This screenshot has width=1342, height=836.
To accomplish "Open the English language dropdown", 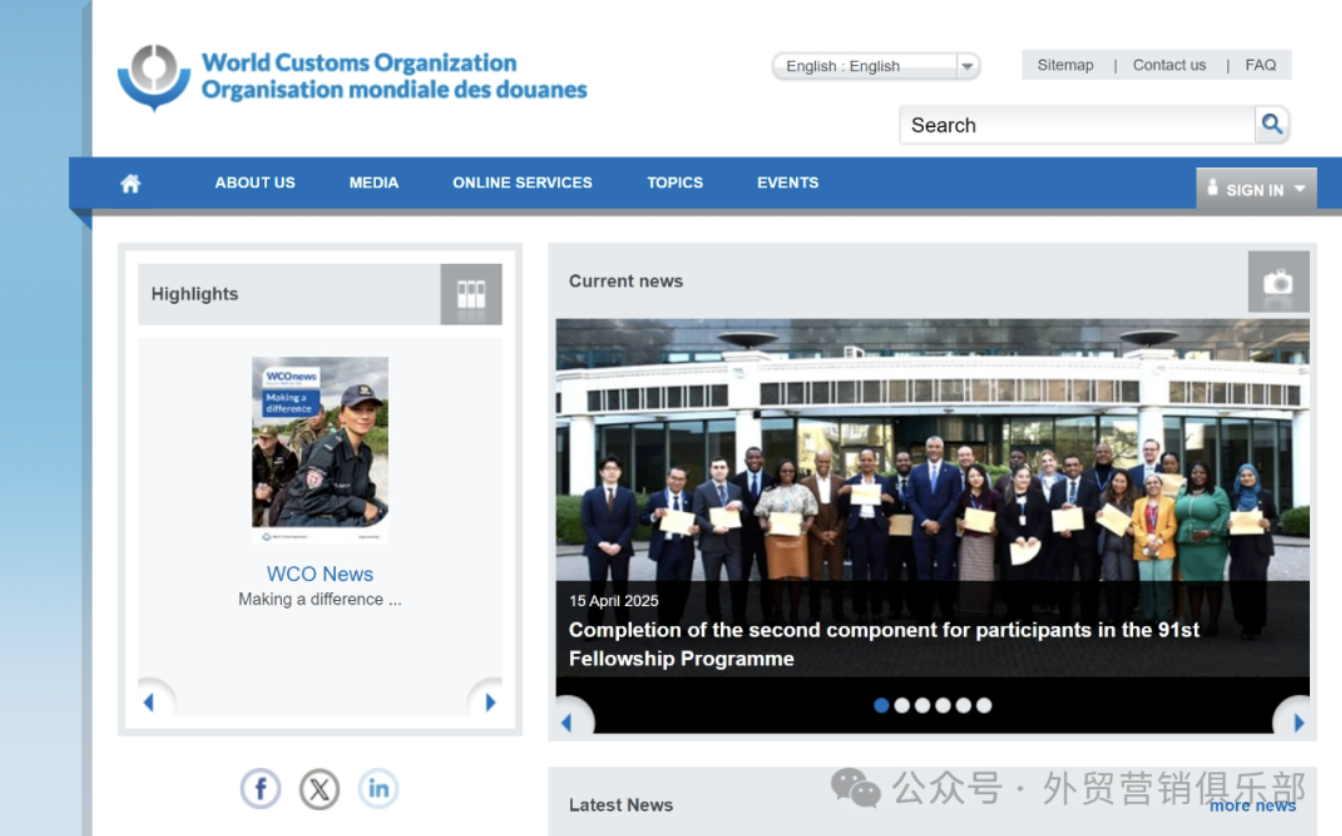I will click(x=876, y=66).
